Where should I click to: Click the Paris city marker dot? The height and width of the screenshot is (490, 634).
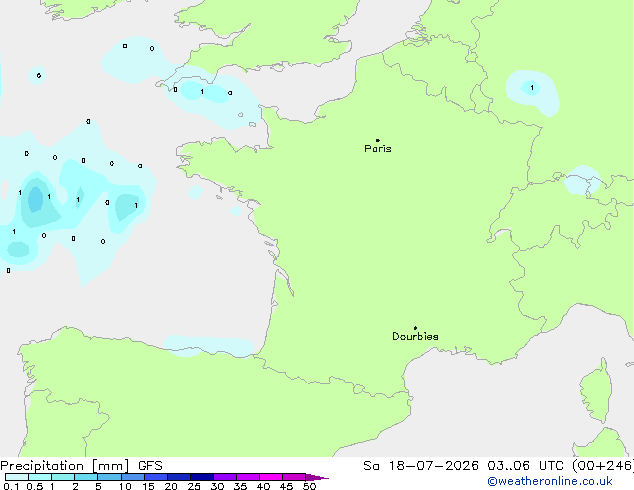coord(378,140)
